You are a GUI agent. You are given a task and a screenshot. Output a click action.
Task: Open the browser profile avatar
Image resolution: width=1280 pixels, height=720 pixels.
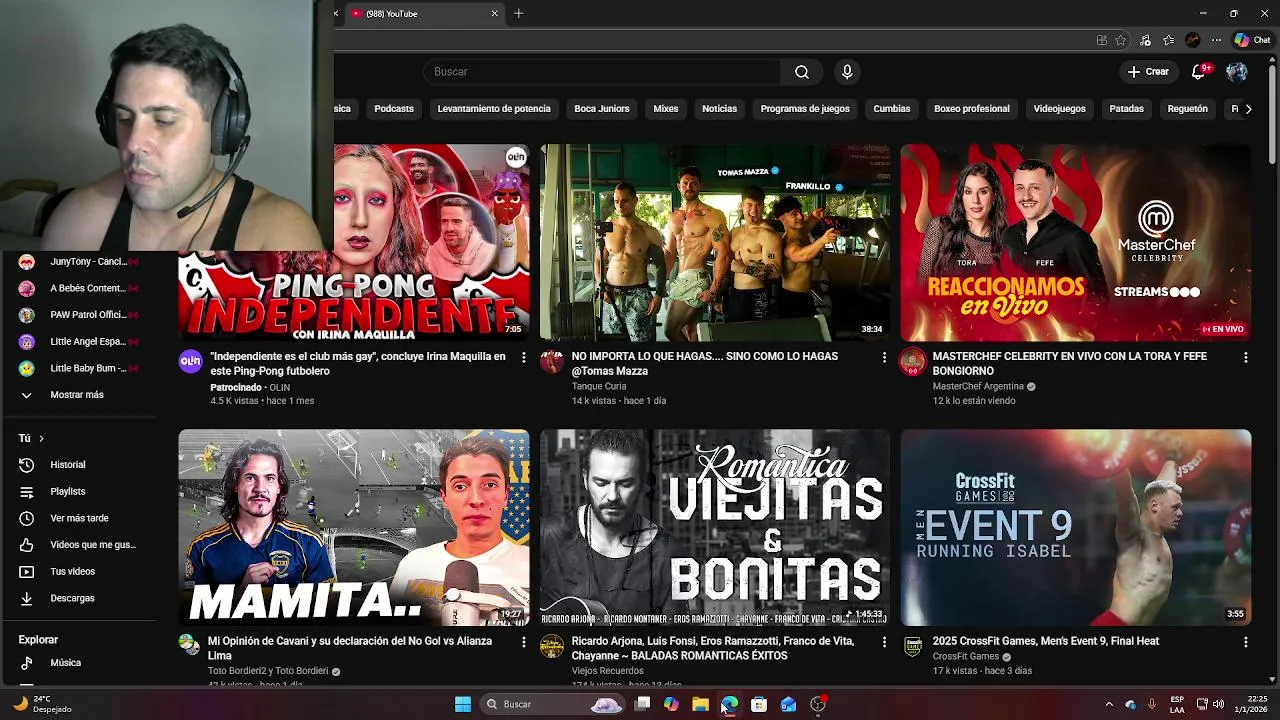coord(1192,40)
